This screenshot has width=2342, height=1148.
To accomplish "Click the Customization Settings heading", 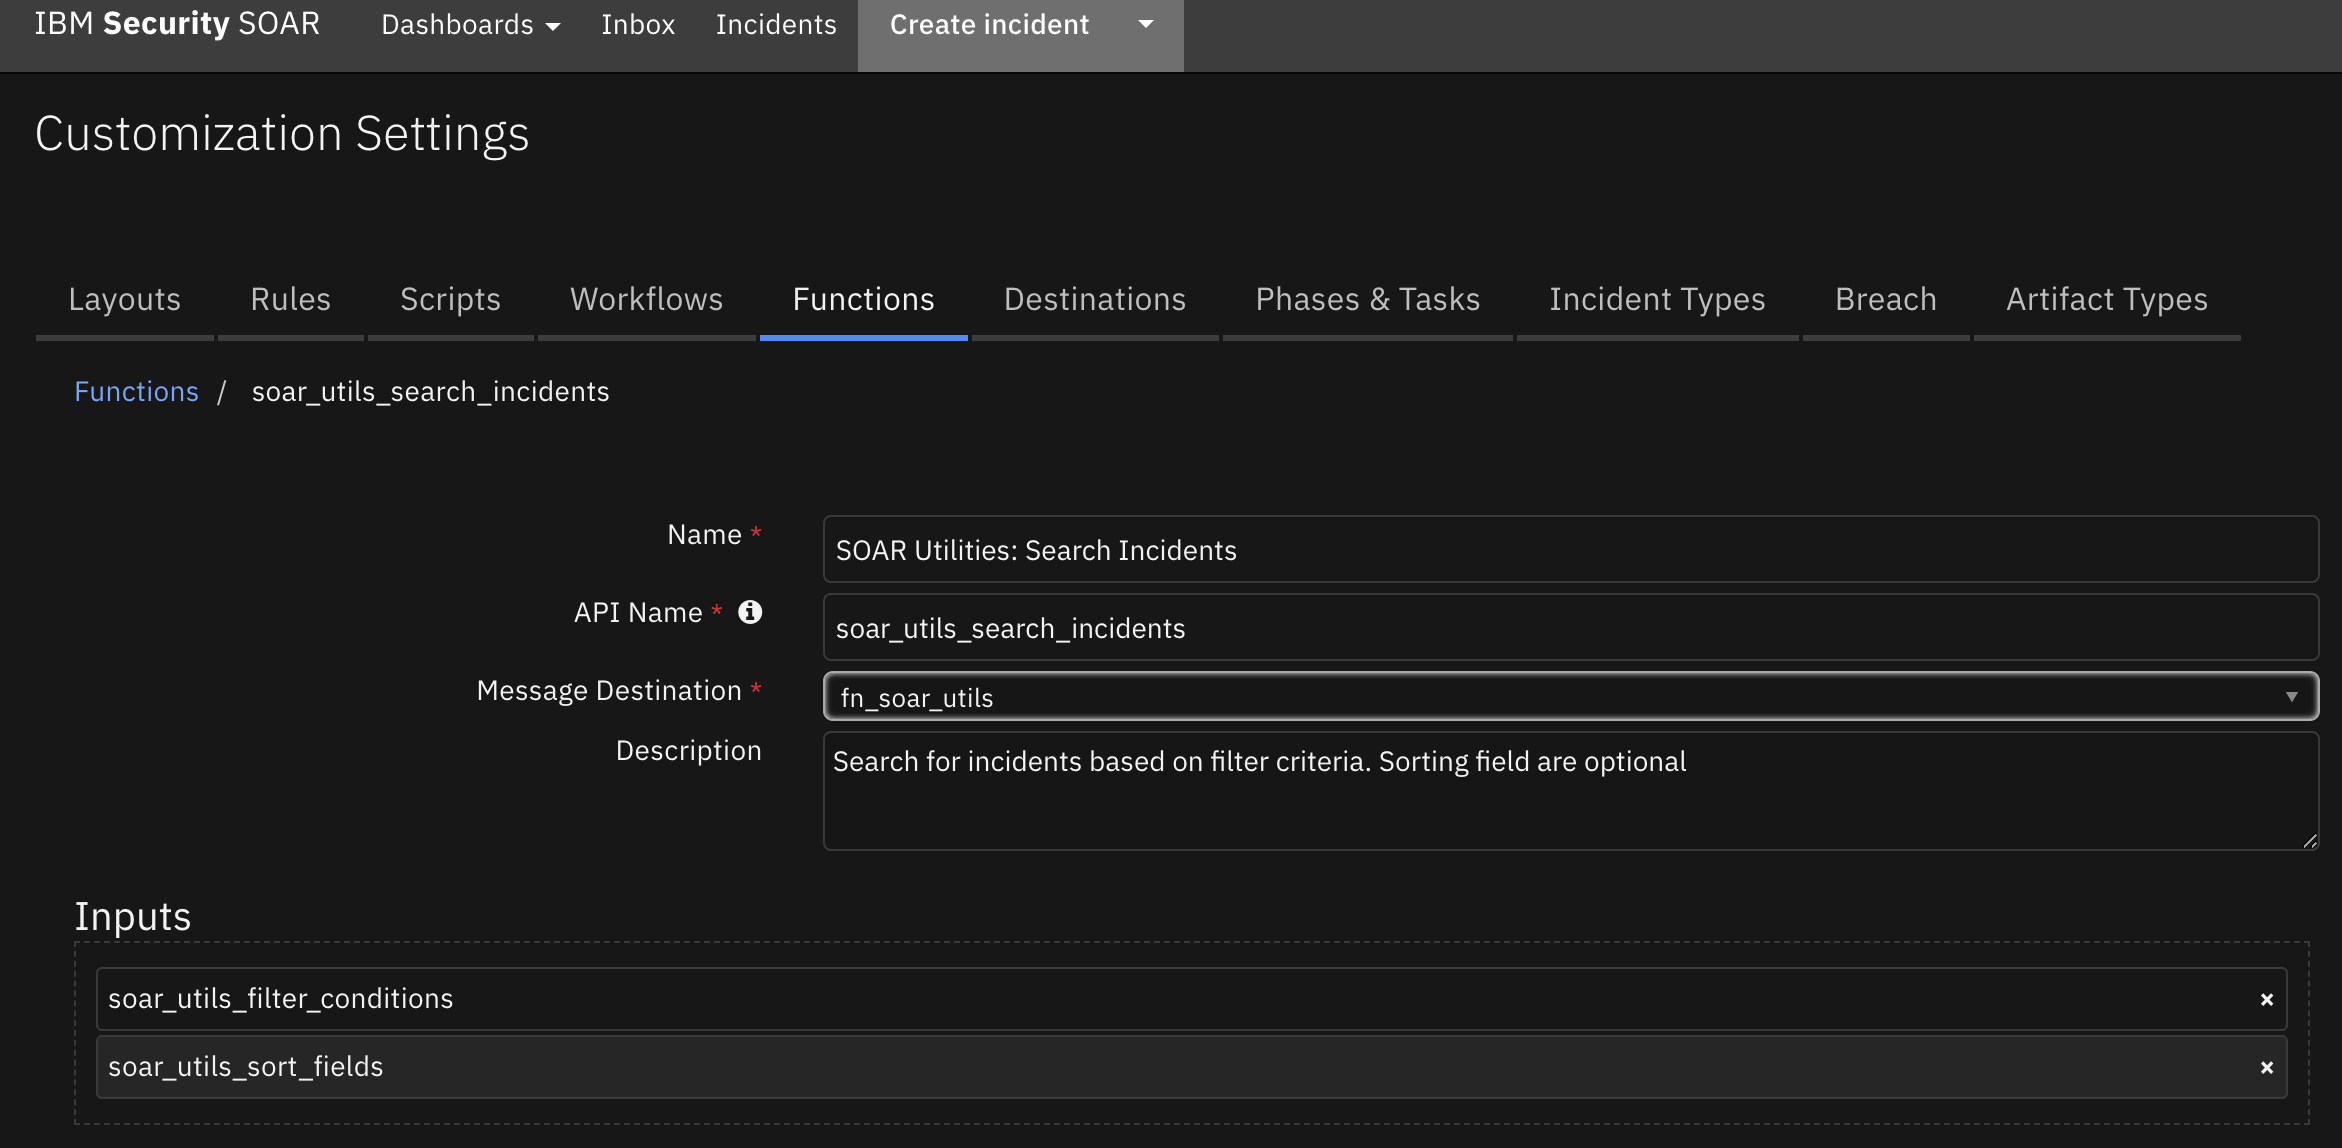I will click(x=282, y=134).
